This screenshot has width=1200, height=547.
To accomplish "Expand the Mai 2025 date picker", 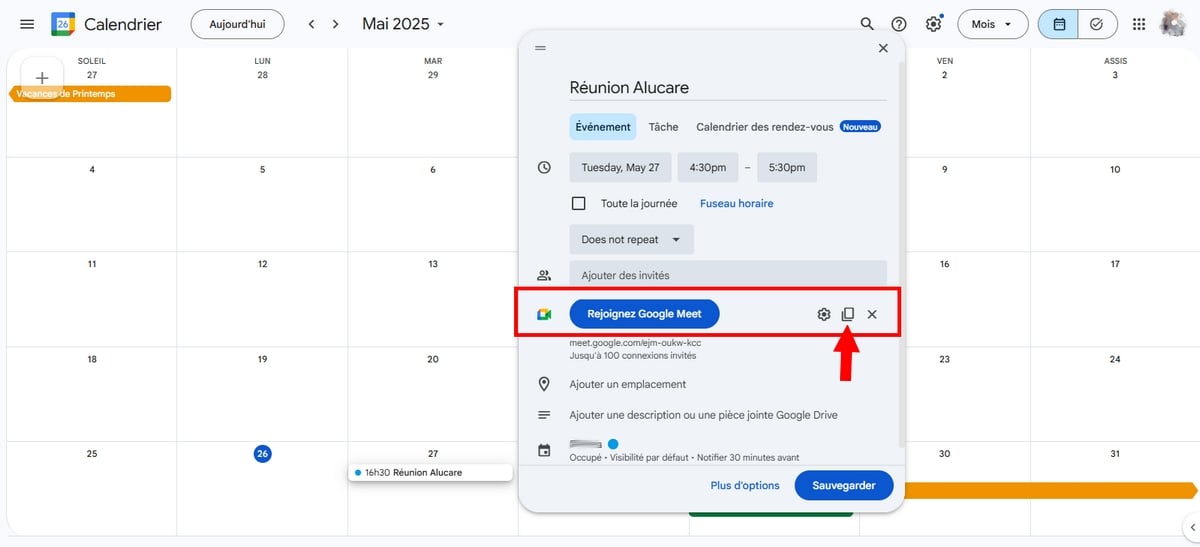I will tap(404, 24).
